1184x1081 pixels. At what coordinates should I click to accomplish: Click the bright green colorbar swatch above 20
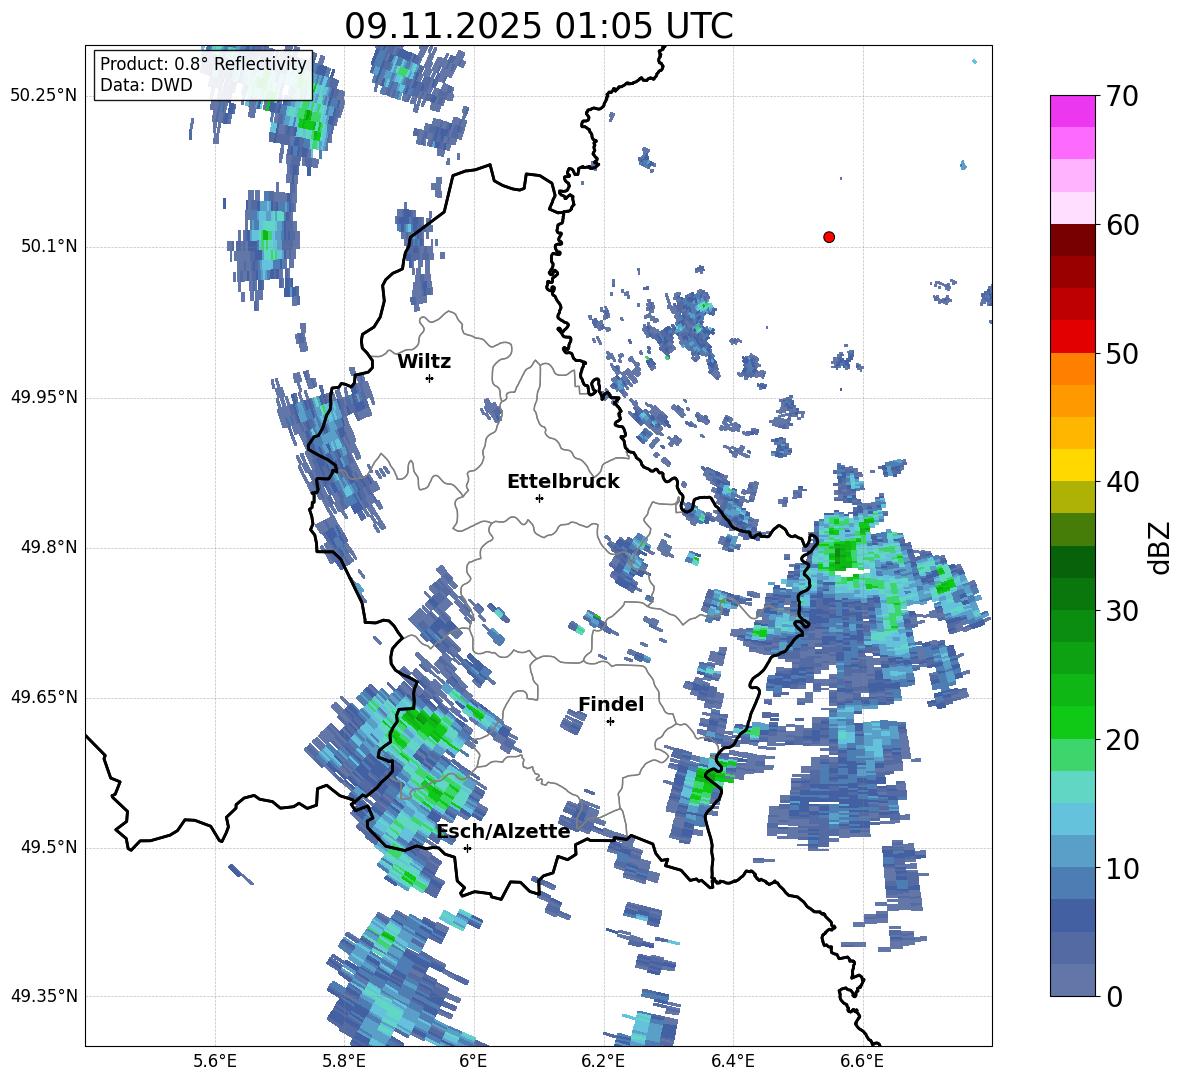1072,722
